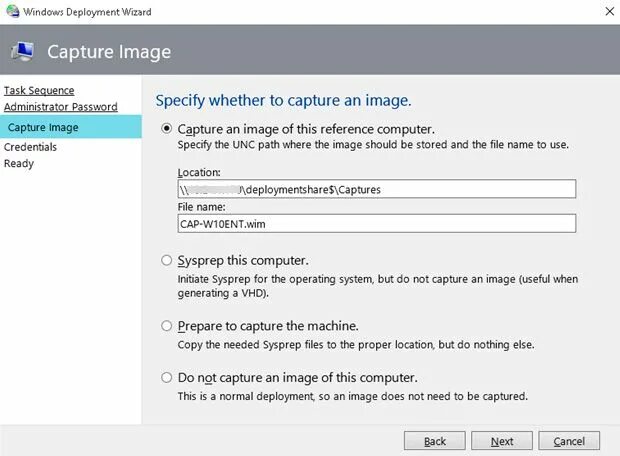Viewport: 620px width, 456px height.
Task: Click the Windows Deployment Wizard title bar icon
Action: pos(11,10)
